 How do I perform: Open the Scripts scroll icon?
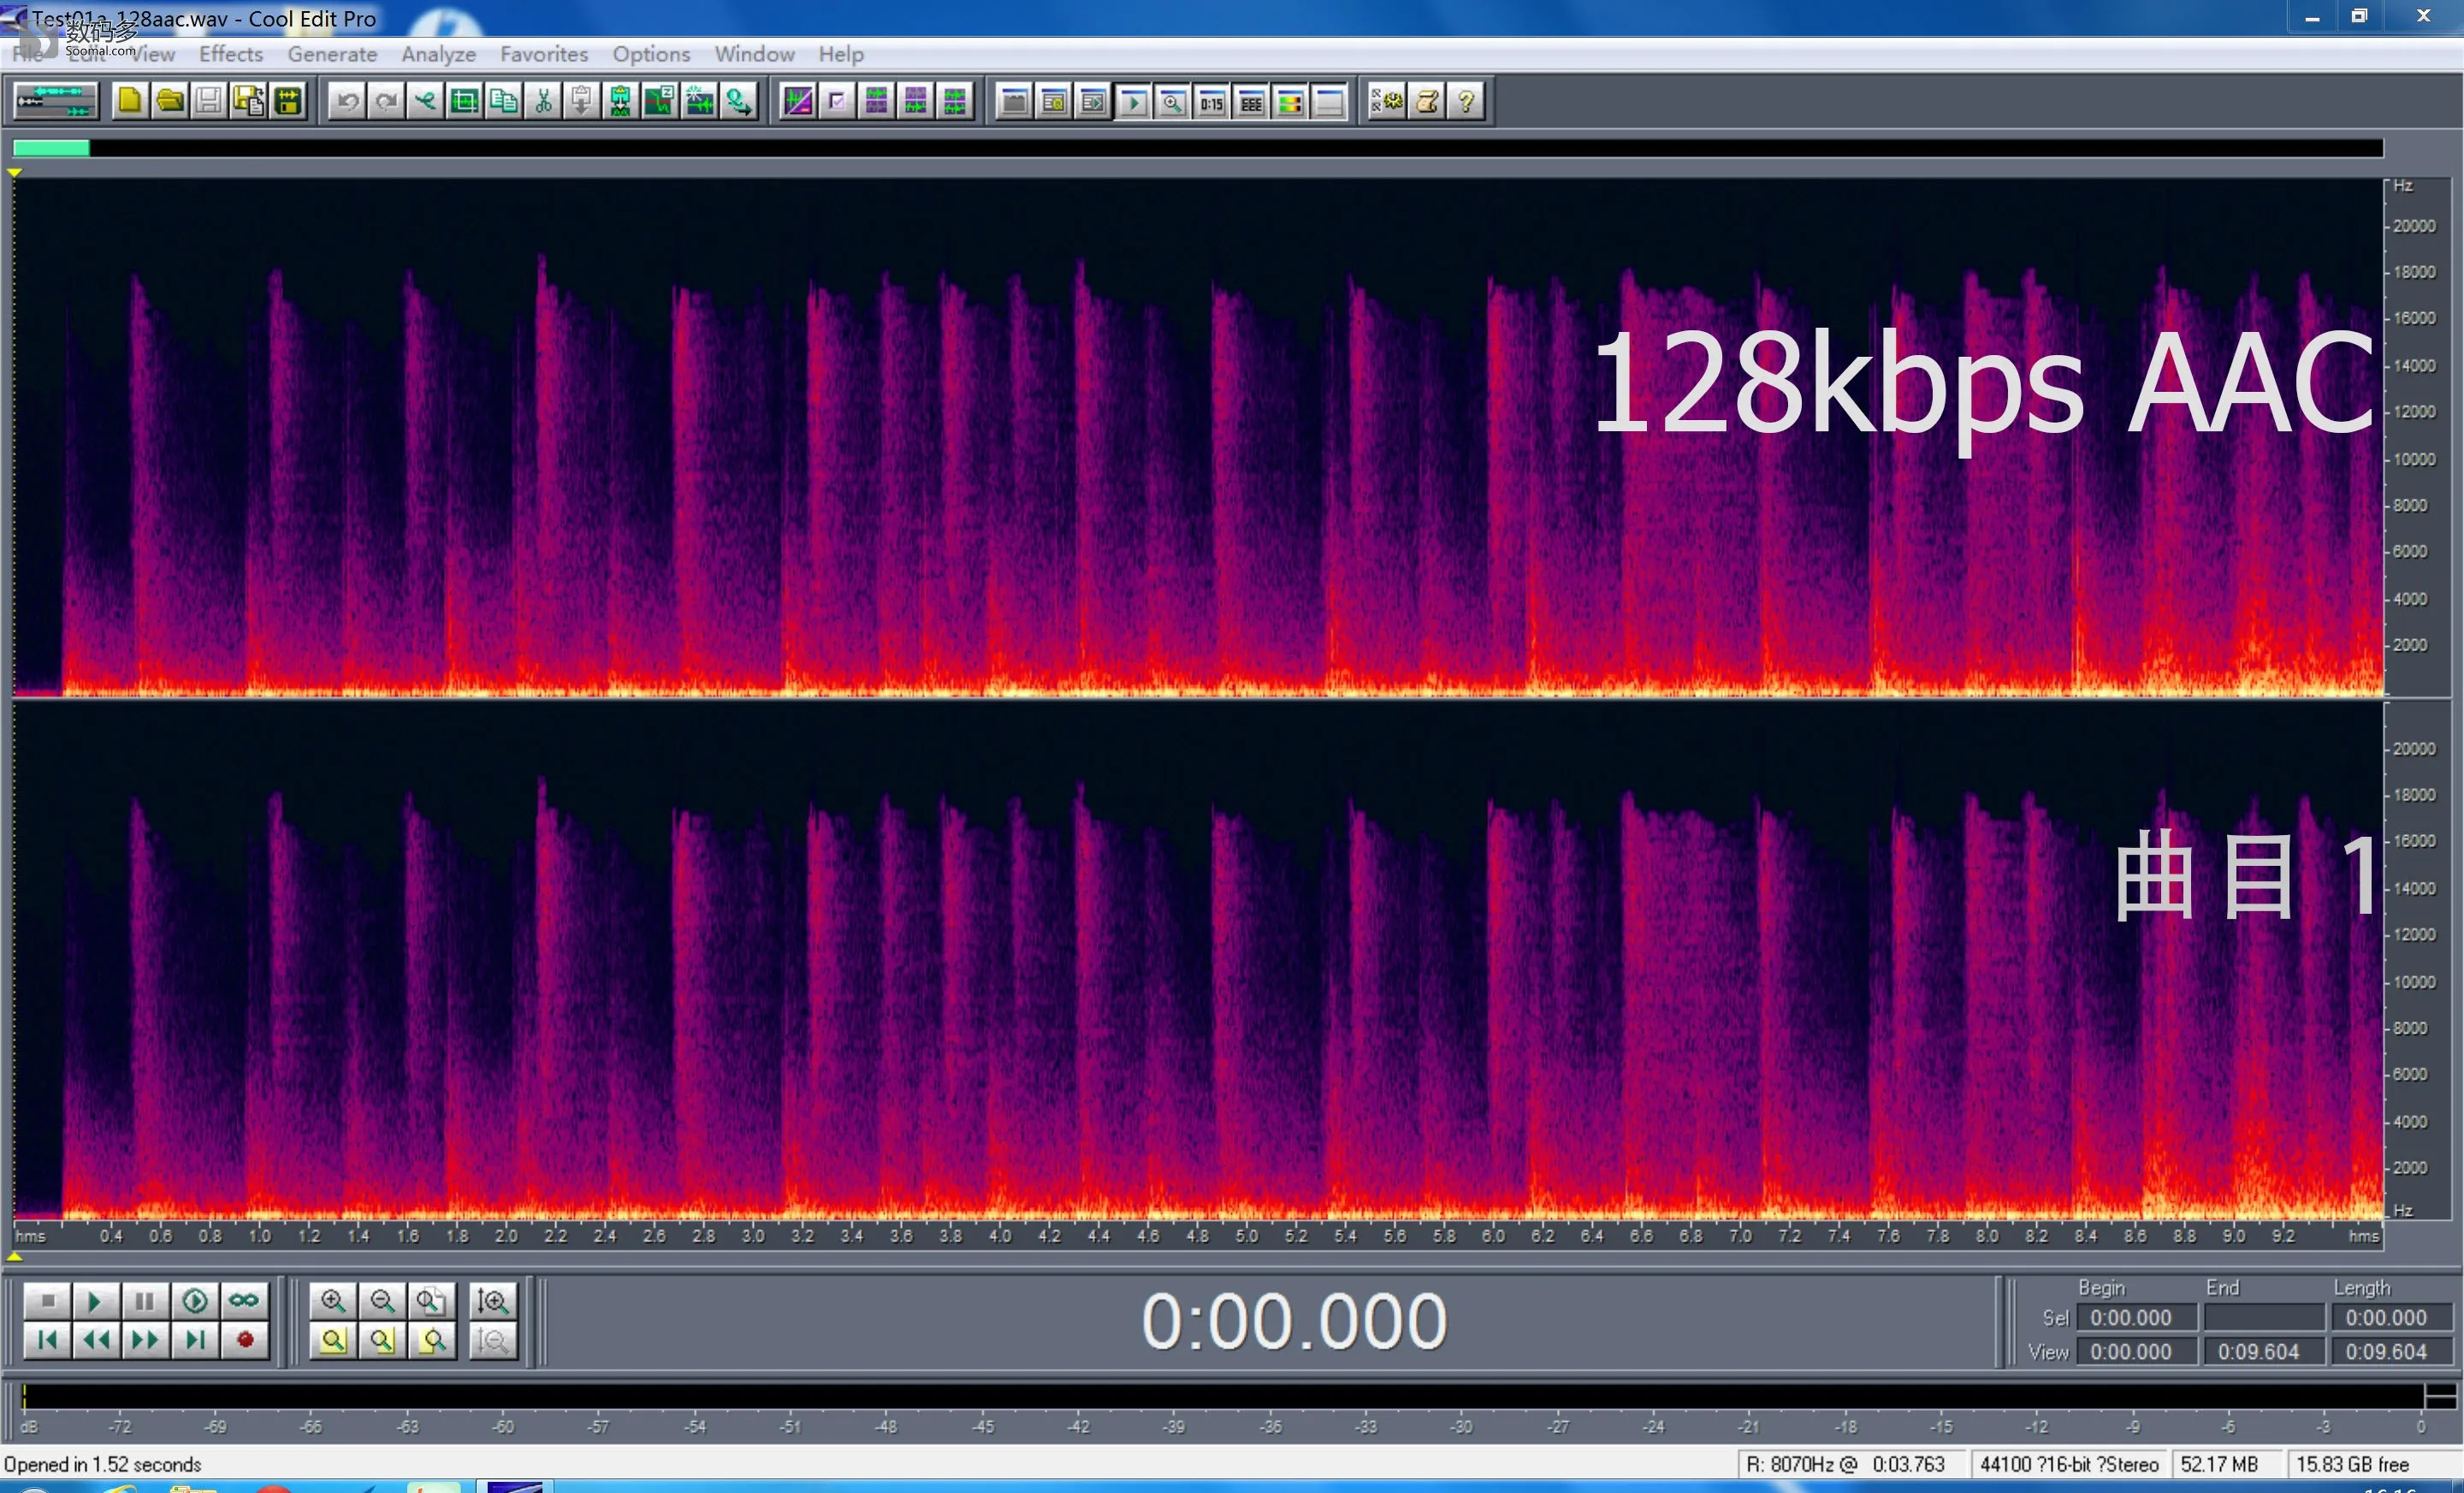click(x=1427, y=101)
